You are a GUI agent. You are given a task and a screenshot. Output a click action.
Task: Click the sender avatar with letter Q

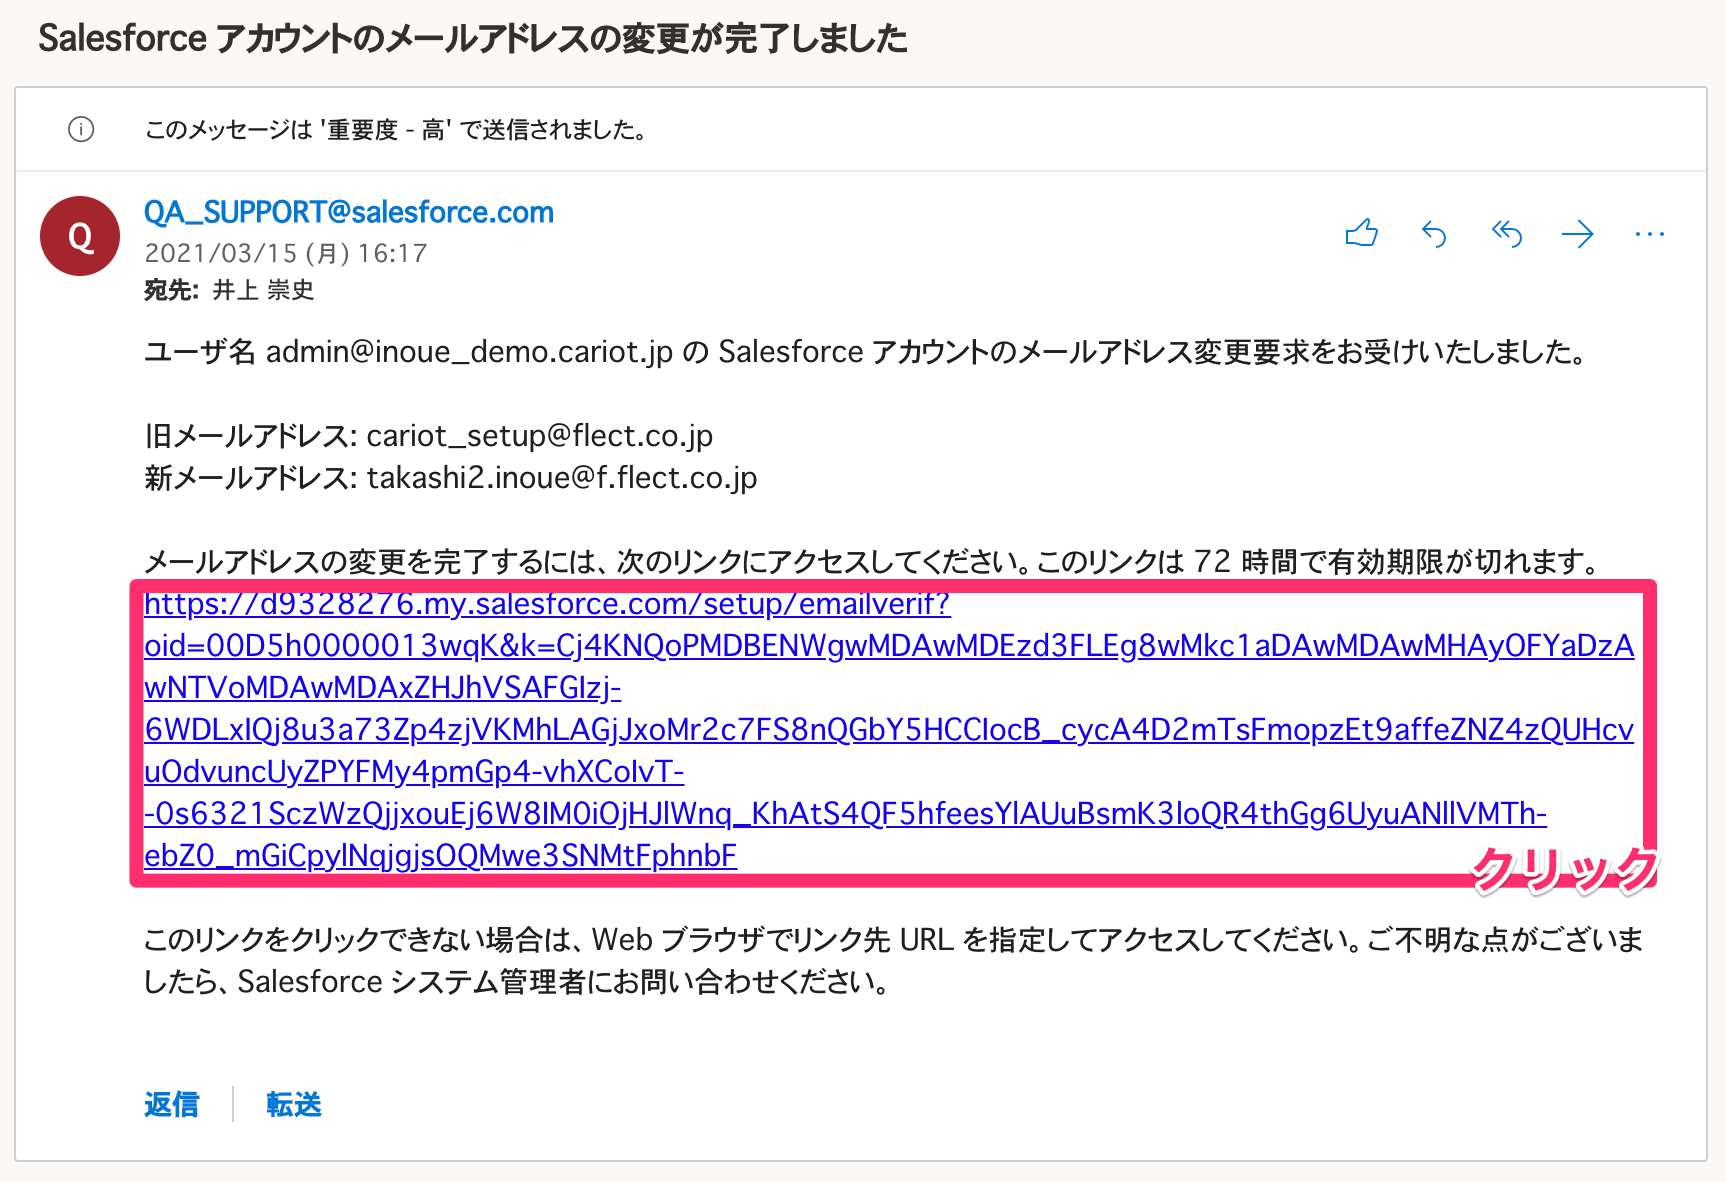80,236
